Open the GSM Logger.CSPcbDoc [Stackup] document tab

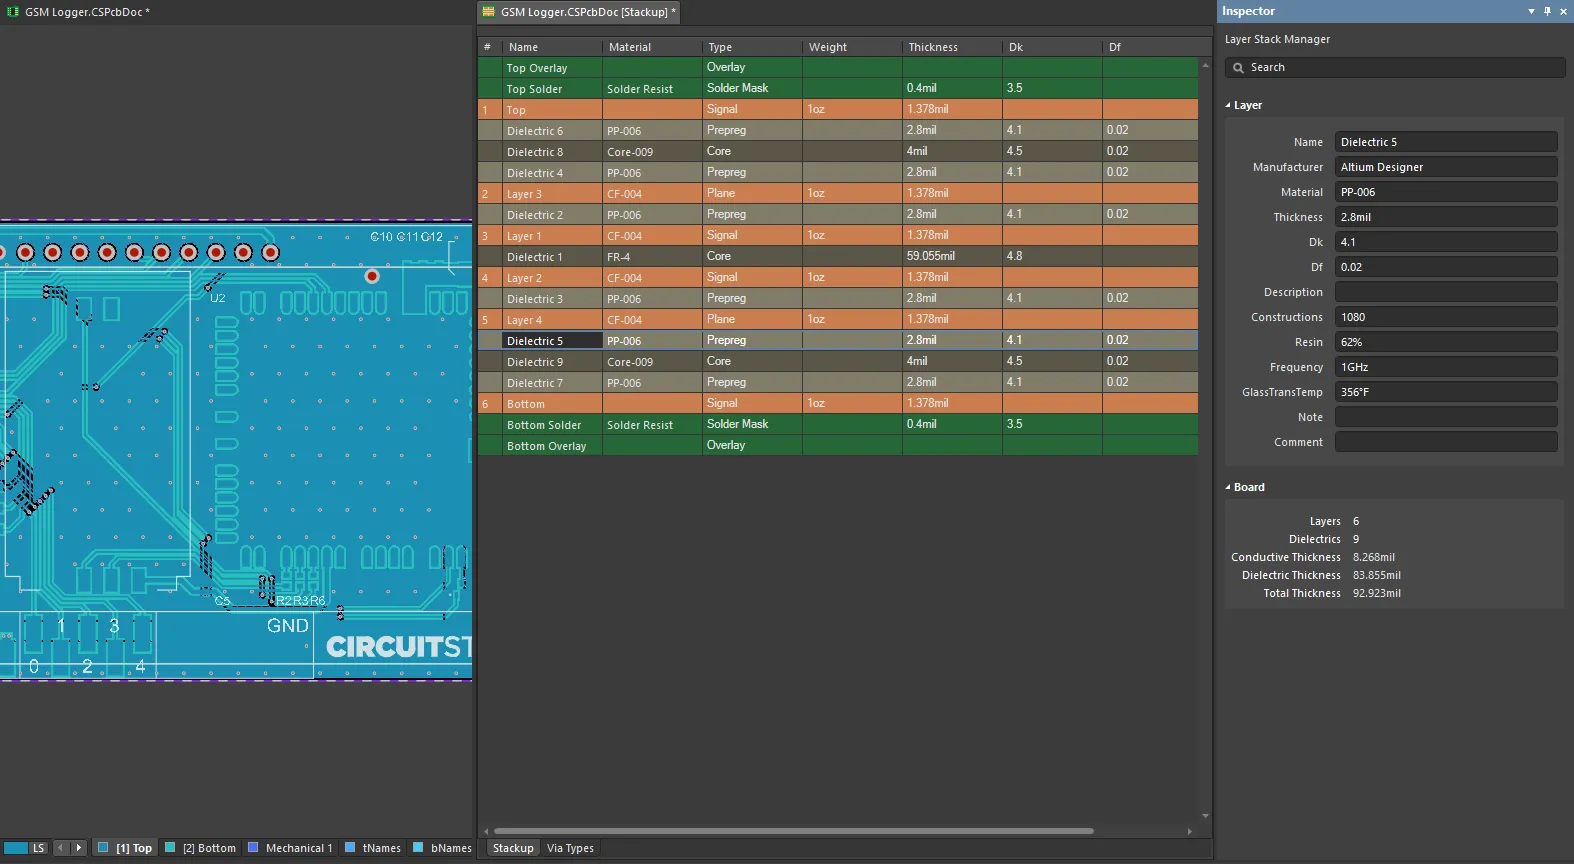(579, 12)
